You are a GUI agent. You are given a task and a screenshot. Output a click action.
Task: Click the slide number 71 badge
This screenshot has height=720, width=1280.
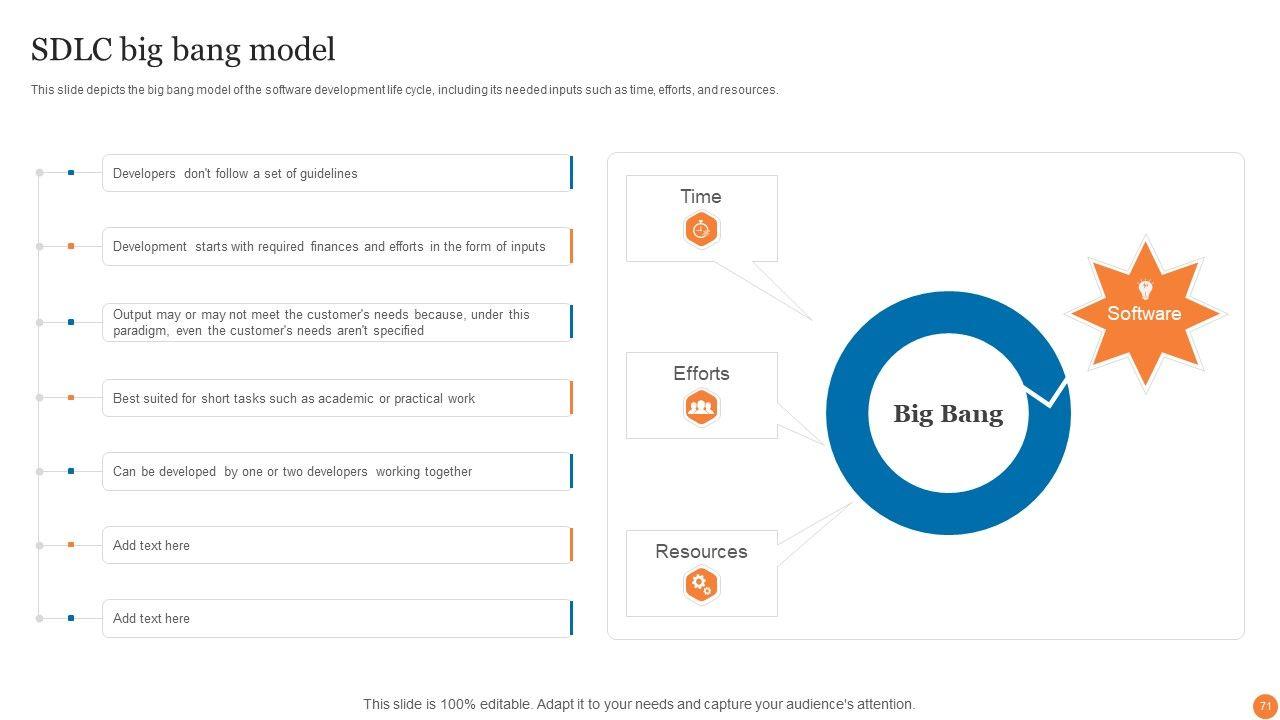pyautogui.click(x=1265, y=705)
